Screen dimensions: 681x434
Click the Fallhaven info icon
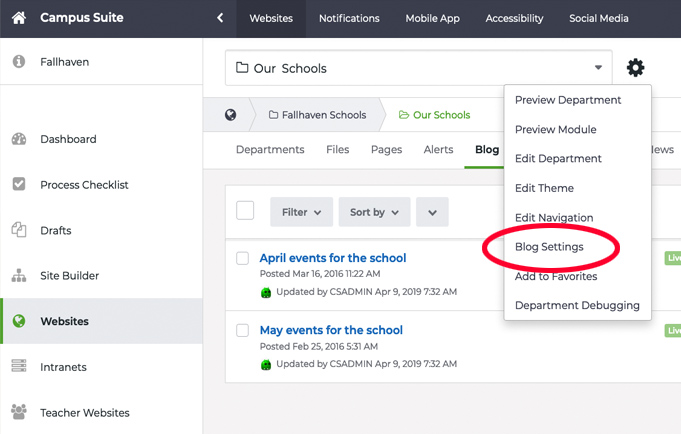tap(19, 62)
